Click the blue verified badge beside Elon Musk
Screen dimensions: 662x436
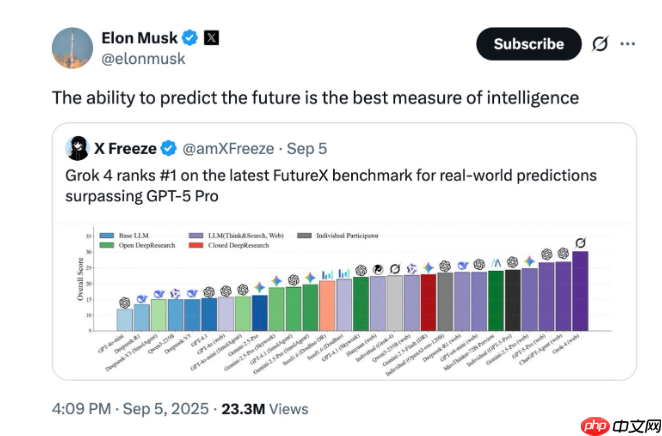186,38
